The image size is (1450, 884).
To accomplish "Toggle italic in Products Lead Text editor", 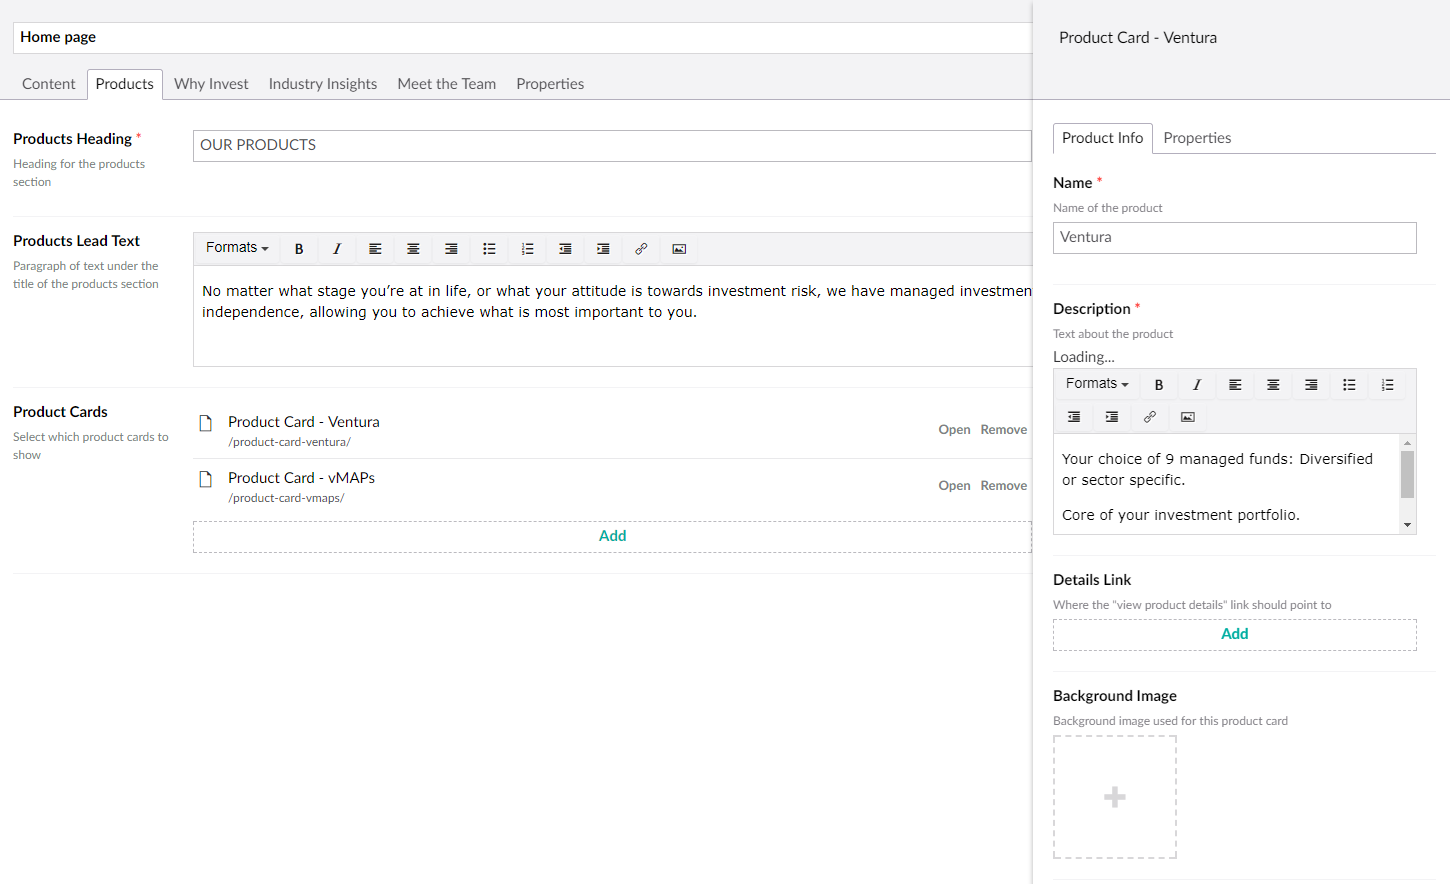I will 337,249.
